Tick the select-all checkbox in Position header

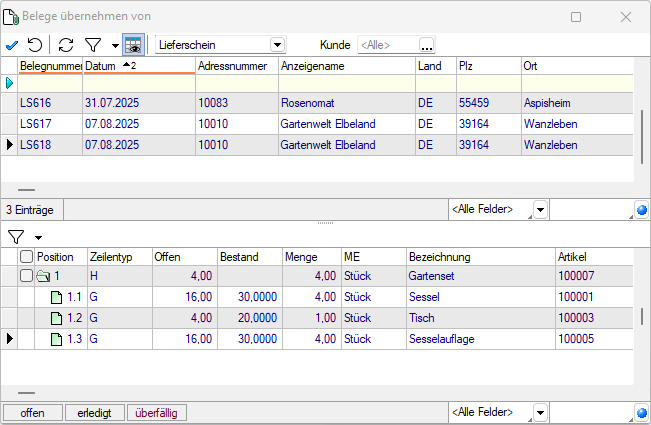point(26,257)
